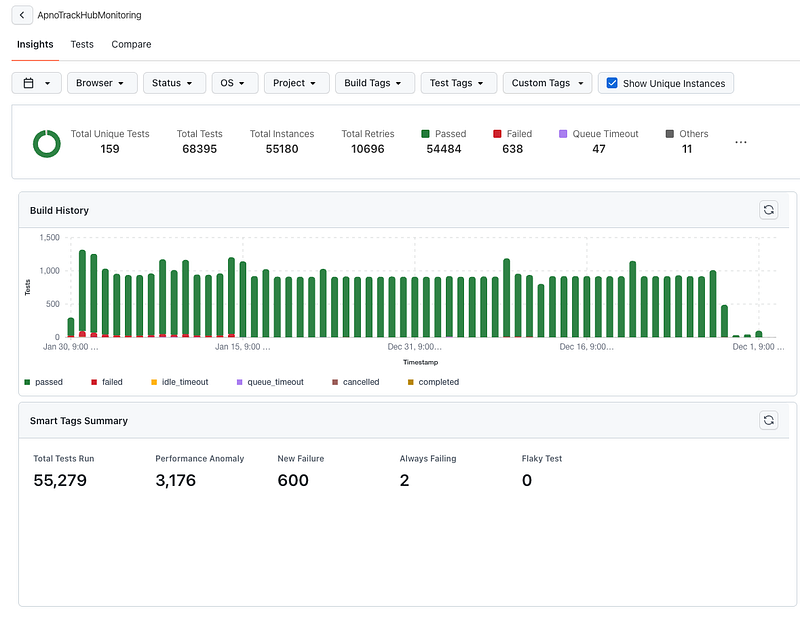Viewport: 800px width, 619px height.
Task: Expand the Status filter dropdown
Action: (x=174, y=83)
